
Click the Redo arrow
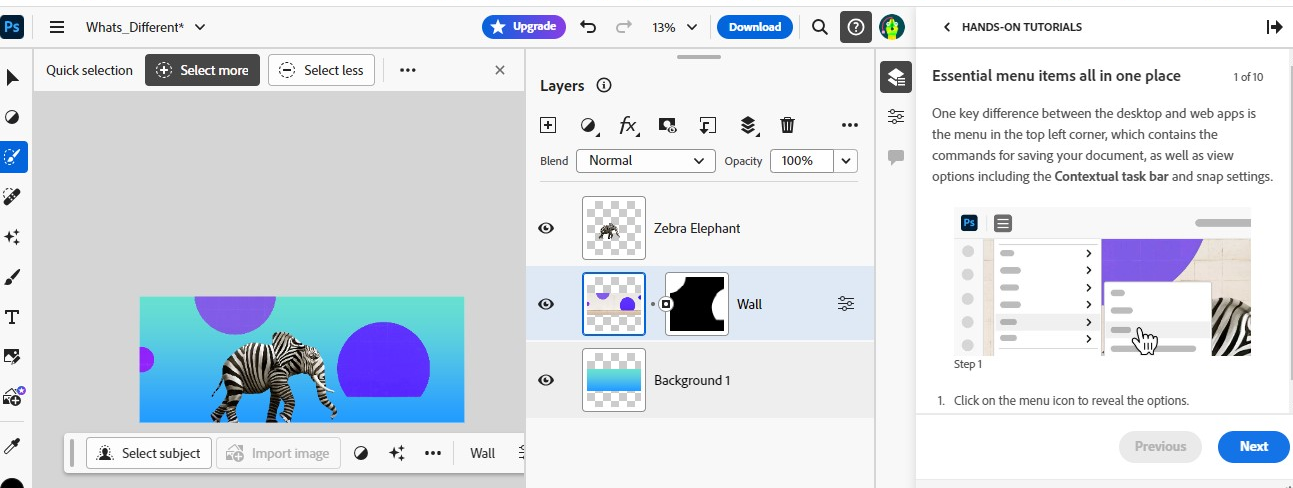(624, 27)
